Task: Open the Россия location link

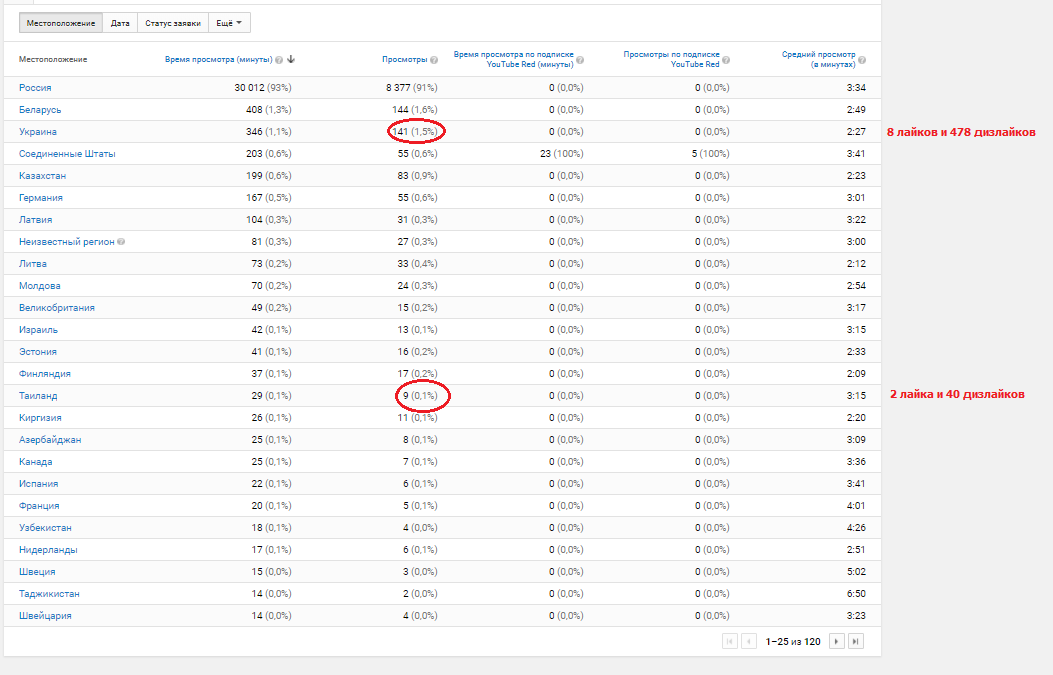Action: [35, 88]
